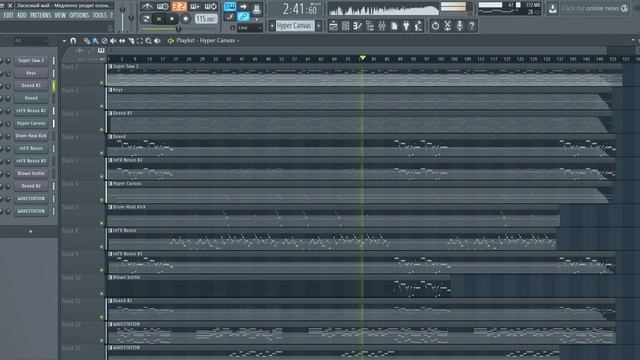This screenshot has height=360, width=640.
Task: Select the Keys channel button
Action: (31, 73)
